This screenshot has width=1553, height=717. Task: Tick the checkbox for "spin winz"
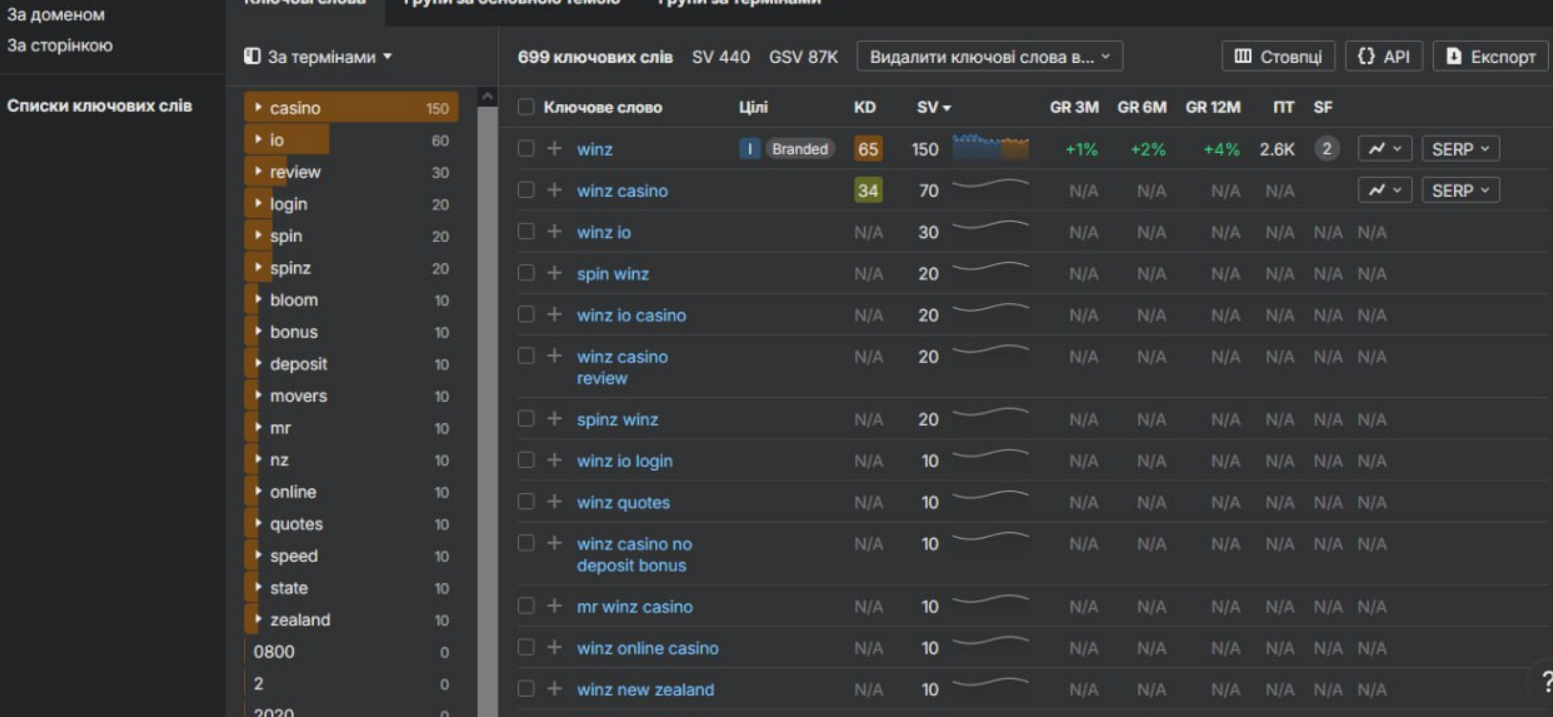526,273
